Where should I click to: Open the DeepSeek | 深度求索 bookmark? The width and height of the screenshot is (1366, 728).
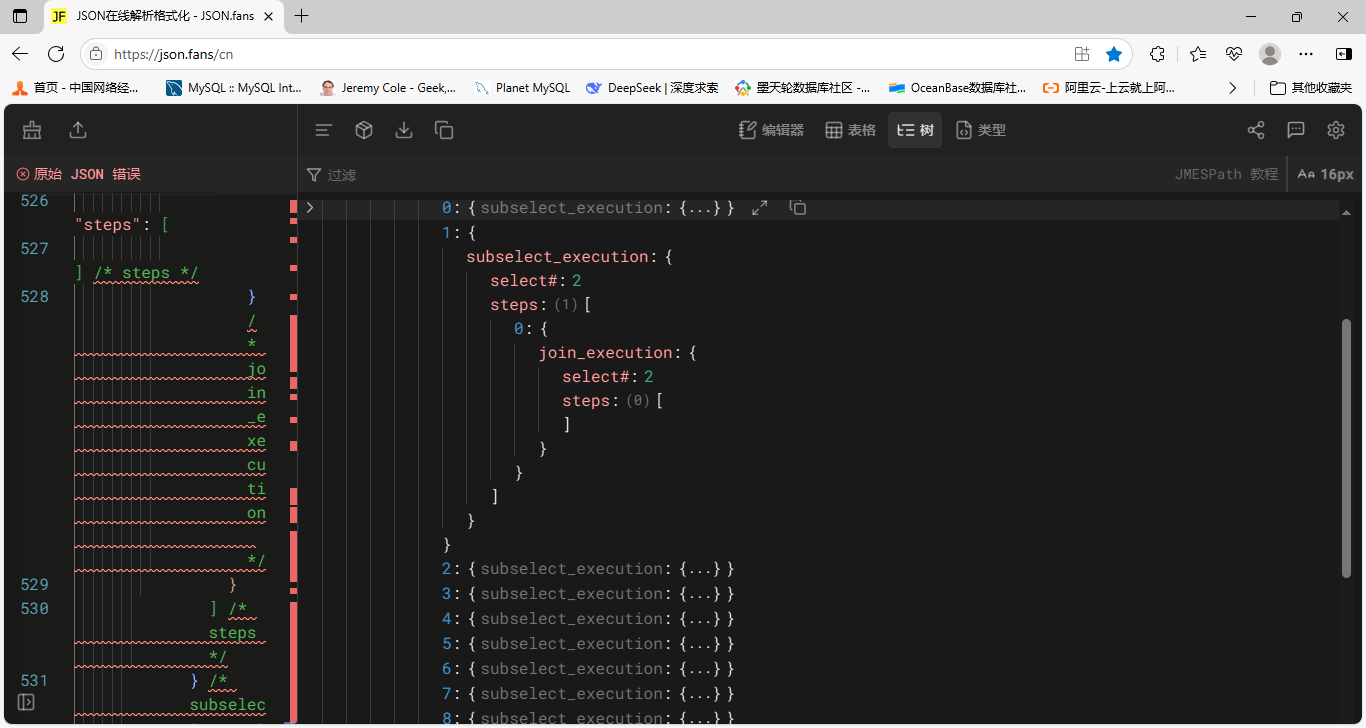(x=652, y=88)
